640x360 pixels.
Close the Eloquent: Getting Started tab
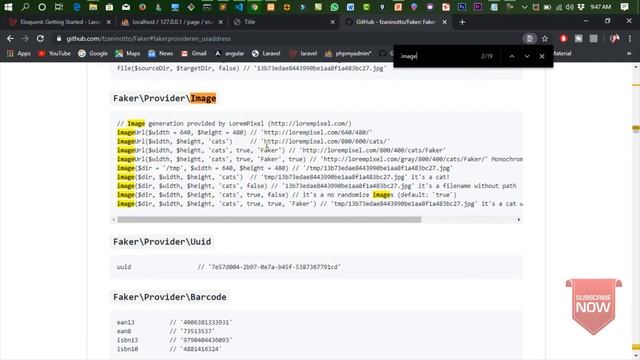click(109, 22)
